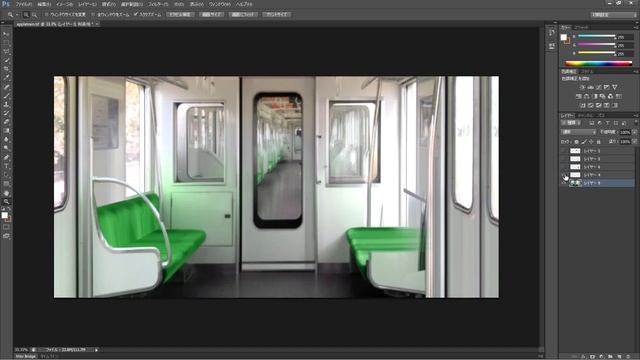
Task: Select the Clone Stamp tool
Action: click(x=6, y=104)
